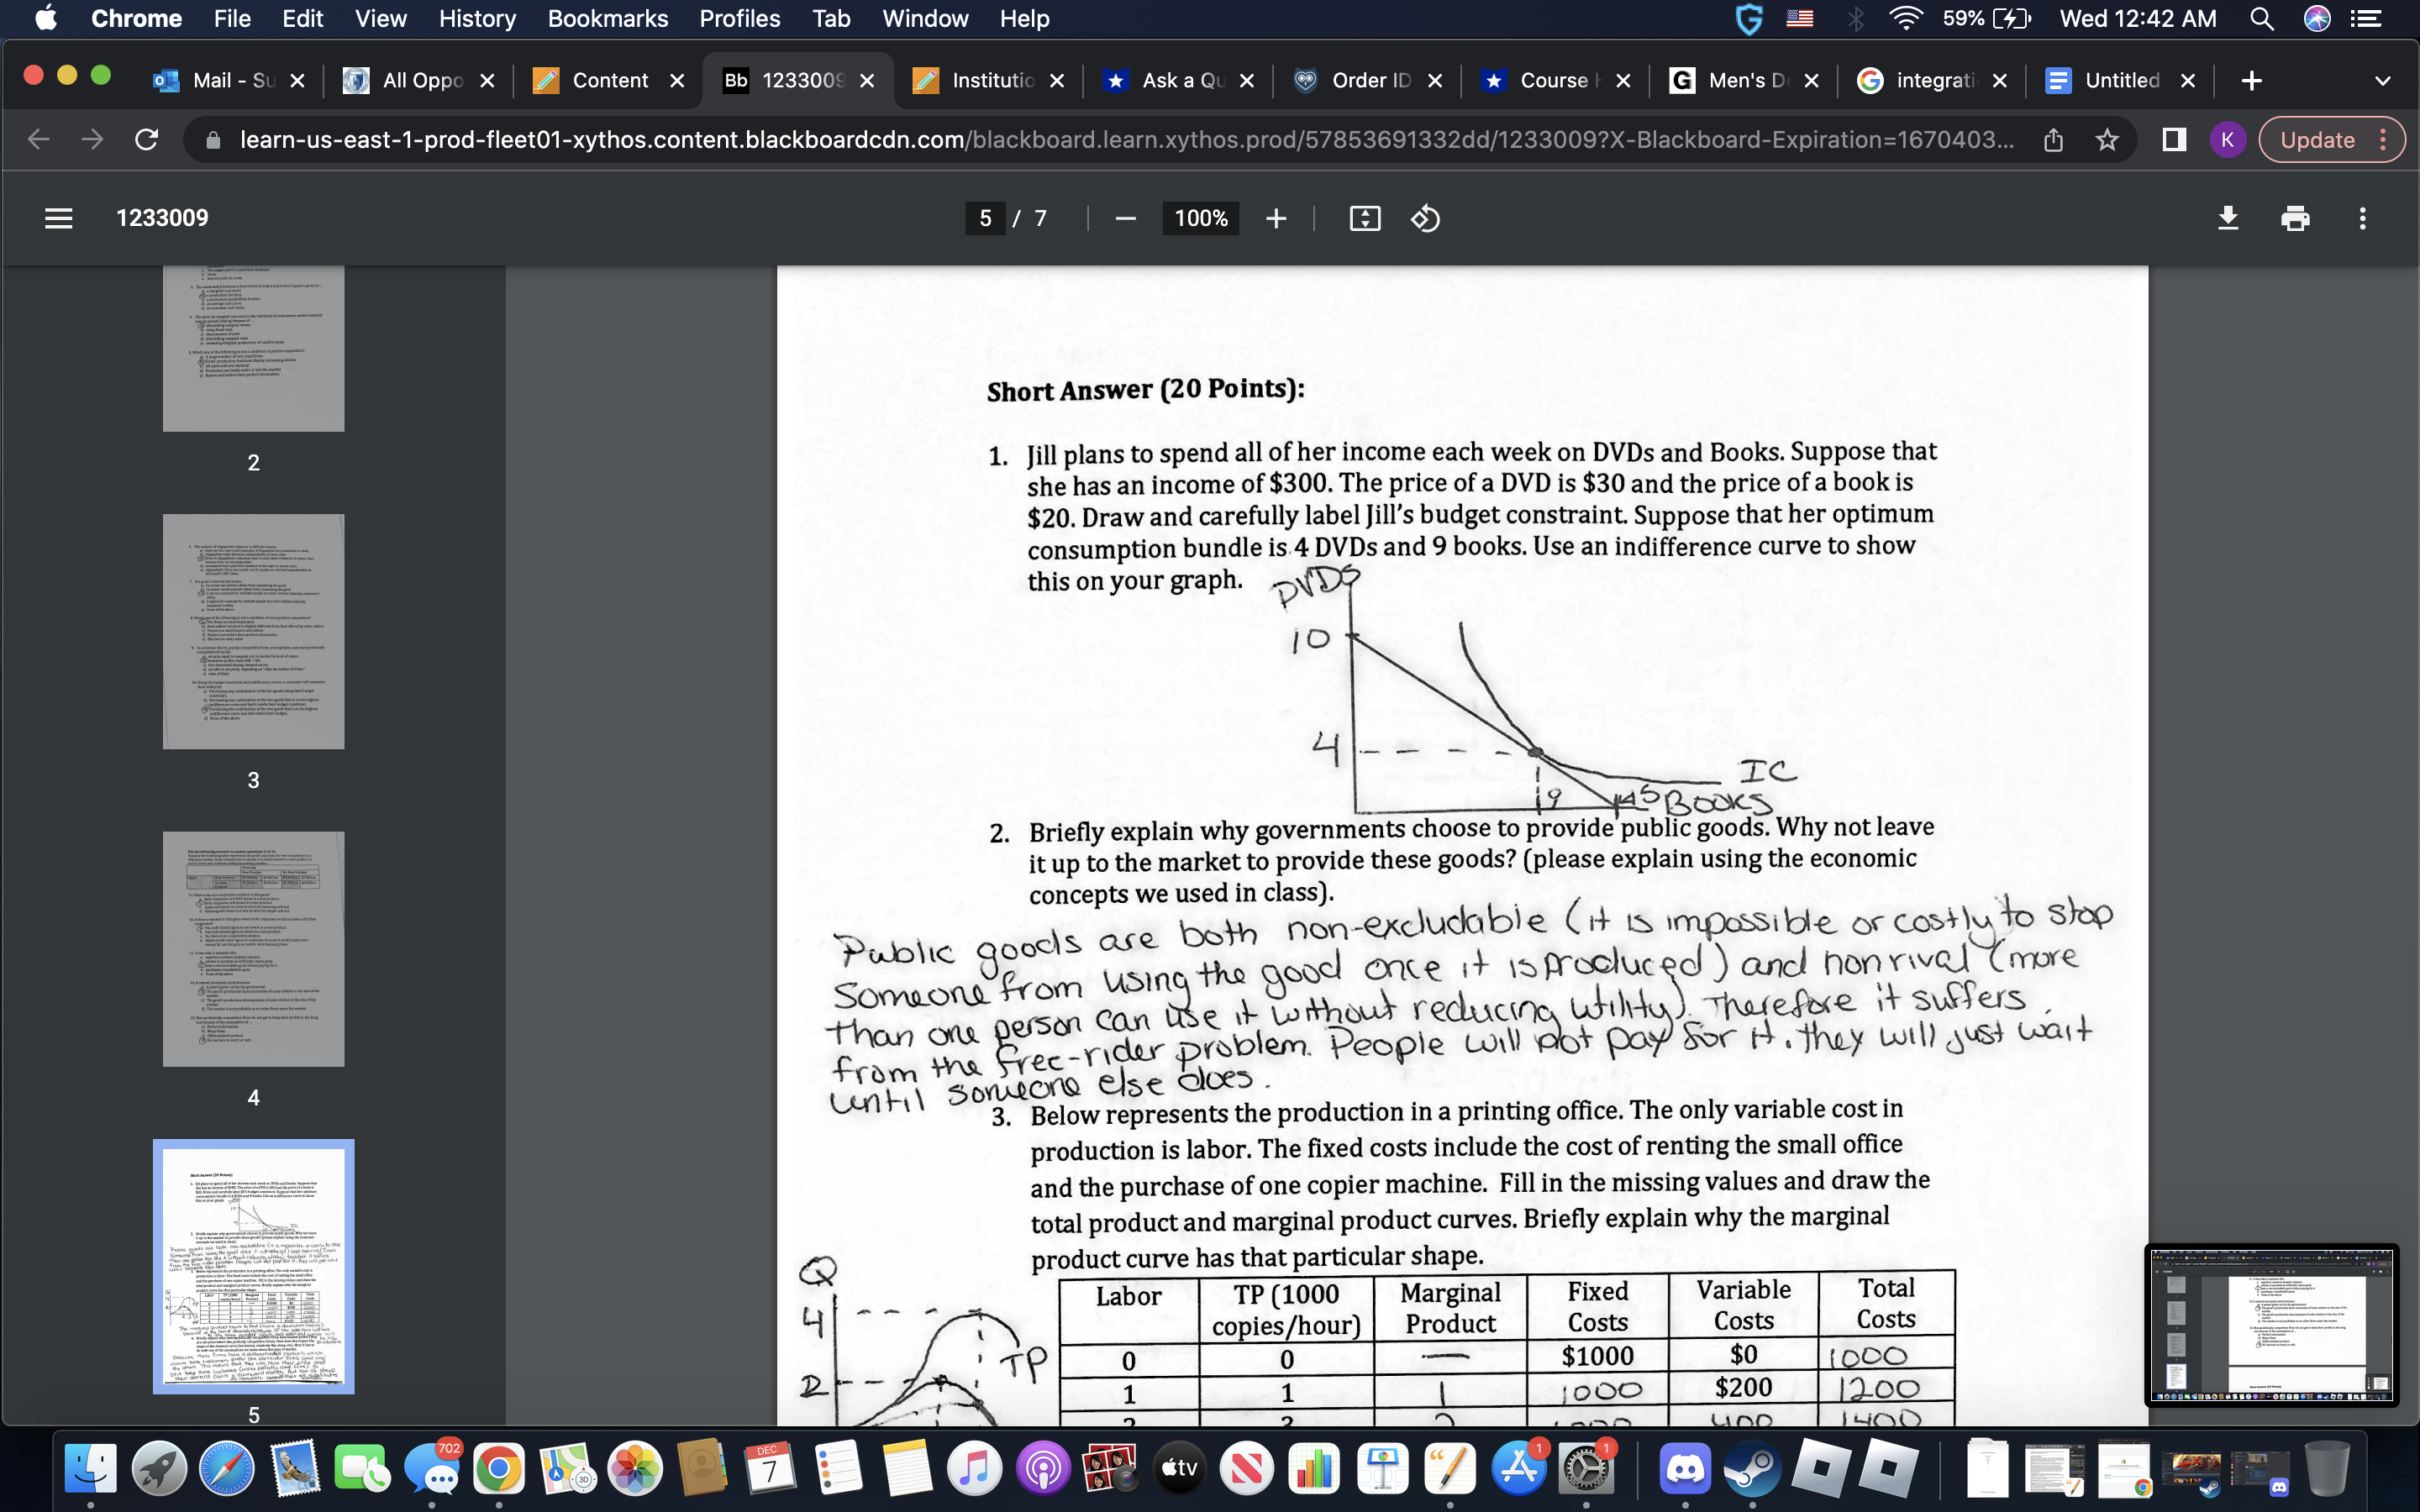Image resolution: width=2420 pixels, height=1512 pixels.
Task: Zoom in on the PDF document
Action: click(1277, 218)
